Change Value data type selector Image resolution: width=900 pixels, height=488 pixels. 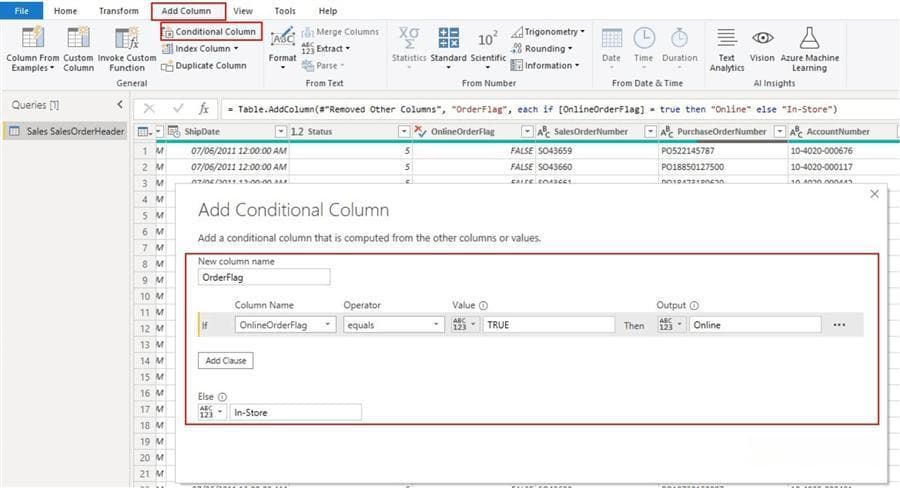click(464, 325)
